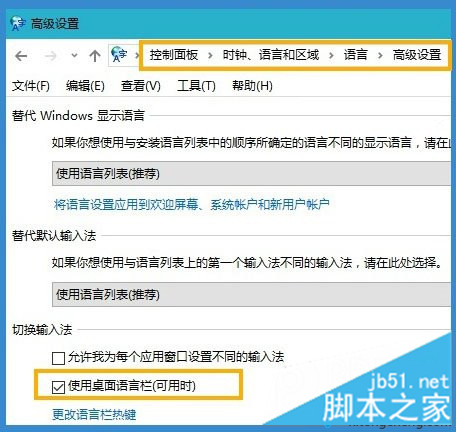
Task: Click the Up one level arrow
Action: pos(95,56)
